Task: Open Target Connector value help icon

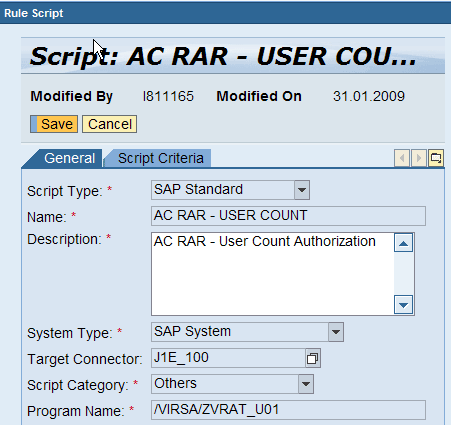Action: (x=313, y=359)
